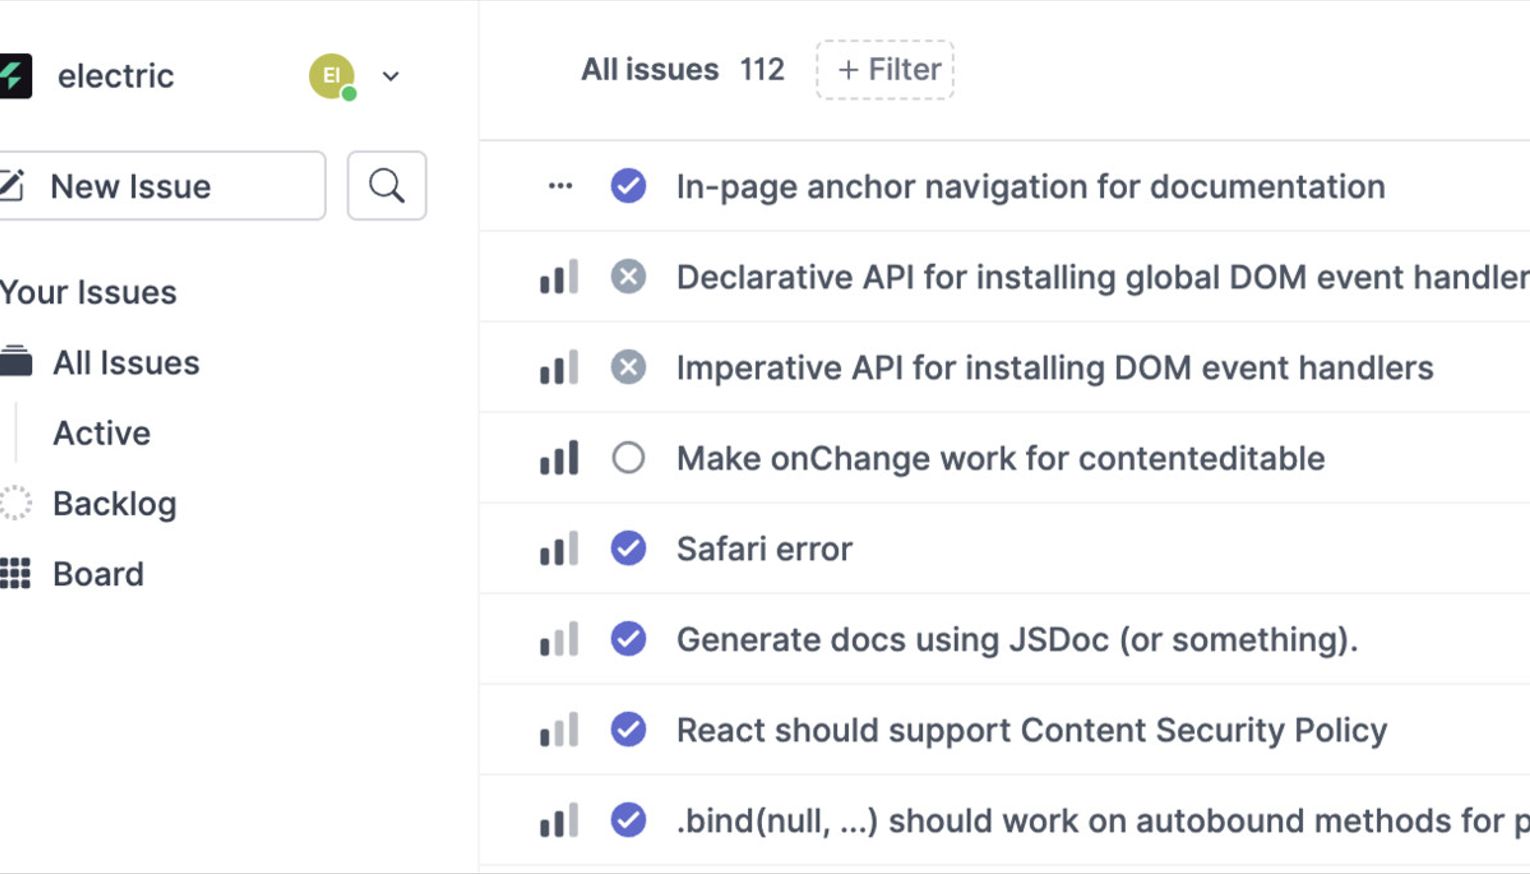Click canceled status icon on Imperative API issue
1530x874 pixels.
pyautogui.click(x=628, y=368)
